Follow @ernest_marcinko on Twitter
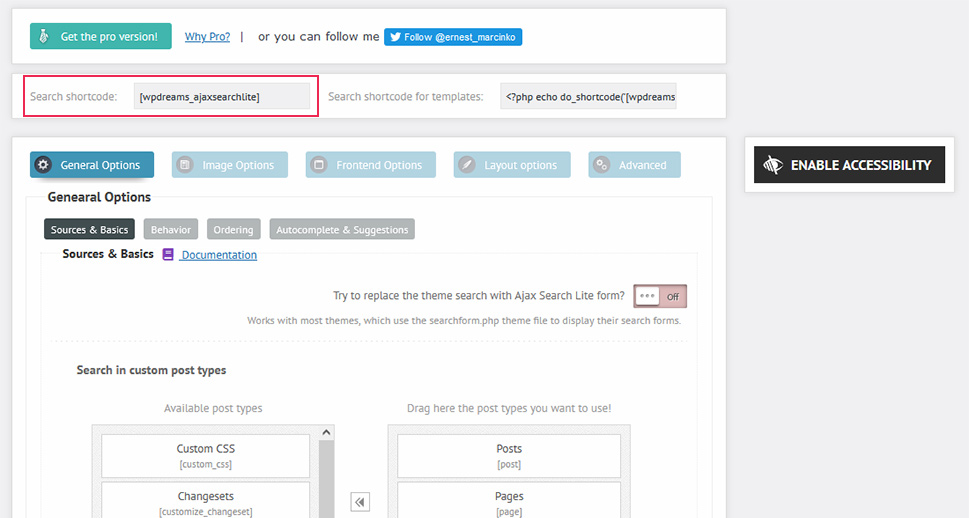Viewport: 969px width, 518px height. coord(453,37)
